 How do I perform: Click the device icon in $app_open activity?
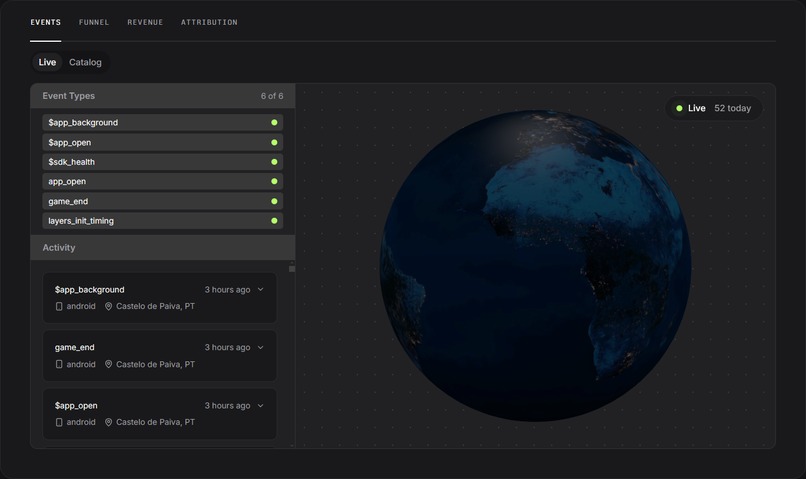tap(59, 422)
